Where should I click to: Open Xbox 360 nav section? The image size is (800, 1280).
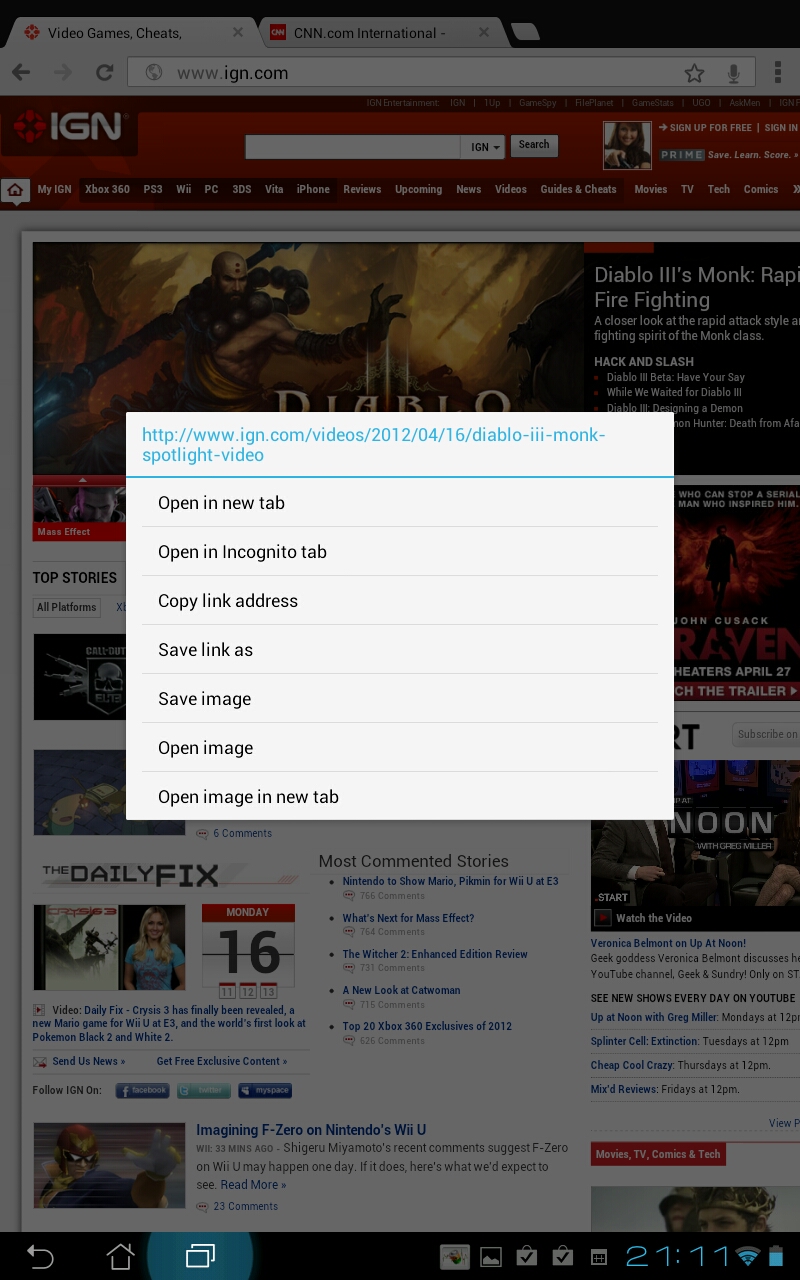[x=107, y=189]
